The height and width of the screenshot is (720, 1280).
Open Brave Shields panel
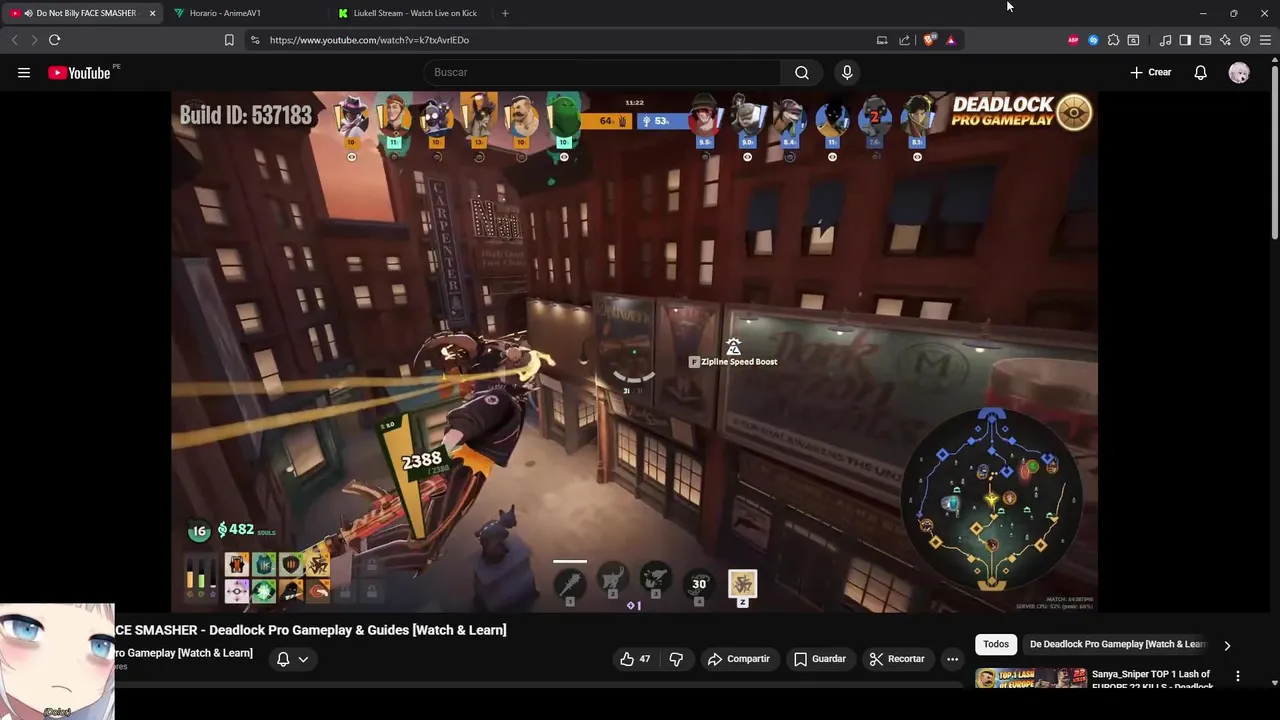(929, 40)
